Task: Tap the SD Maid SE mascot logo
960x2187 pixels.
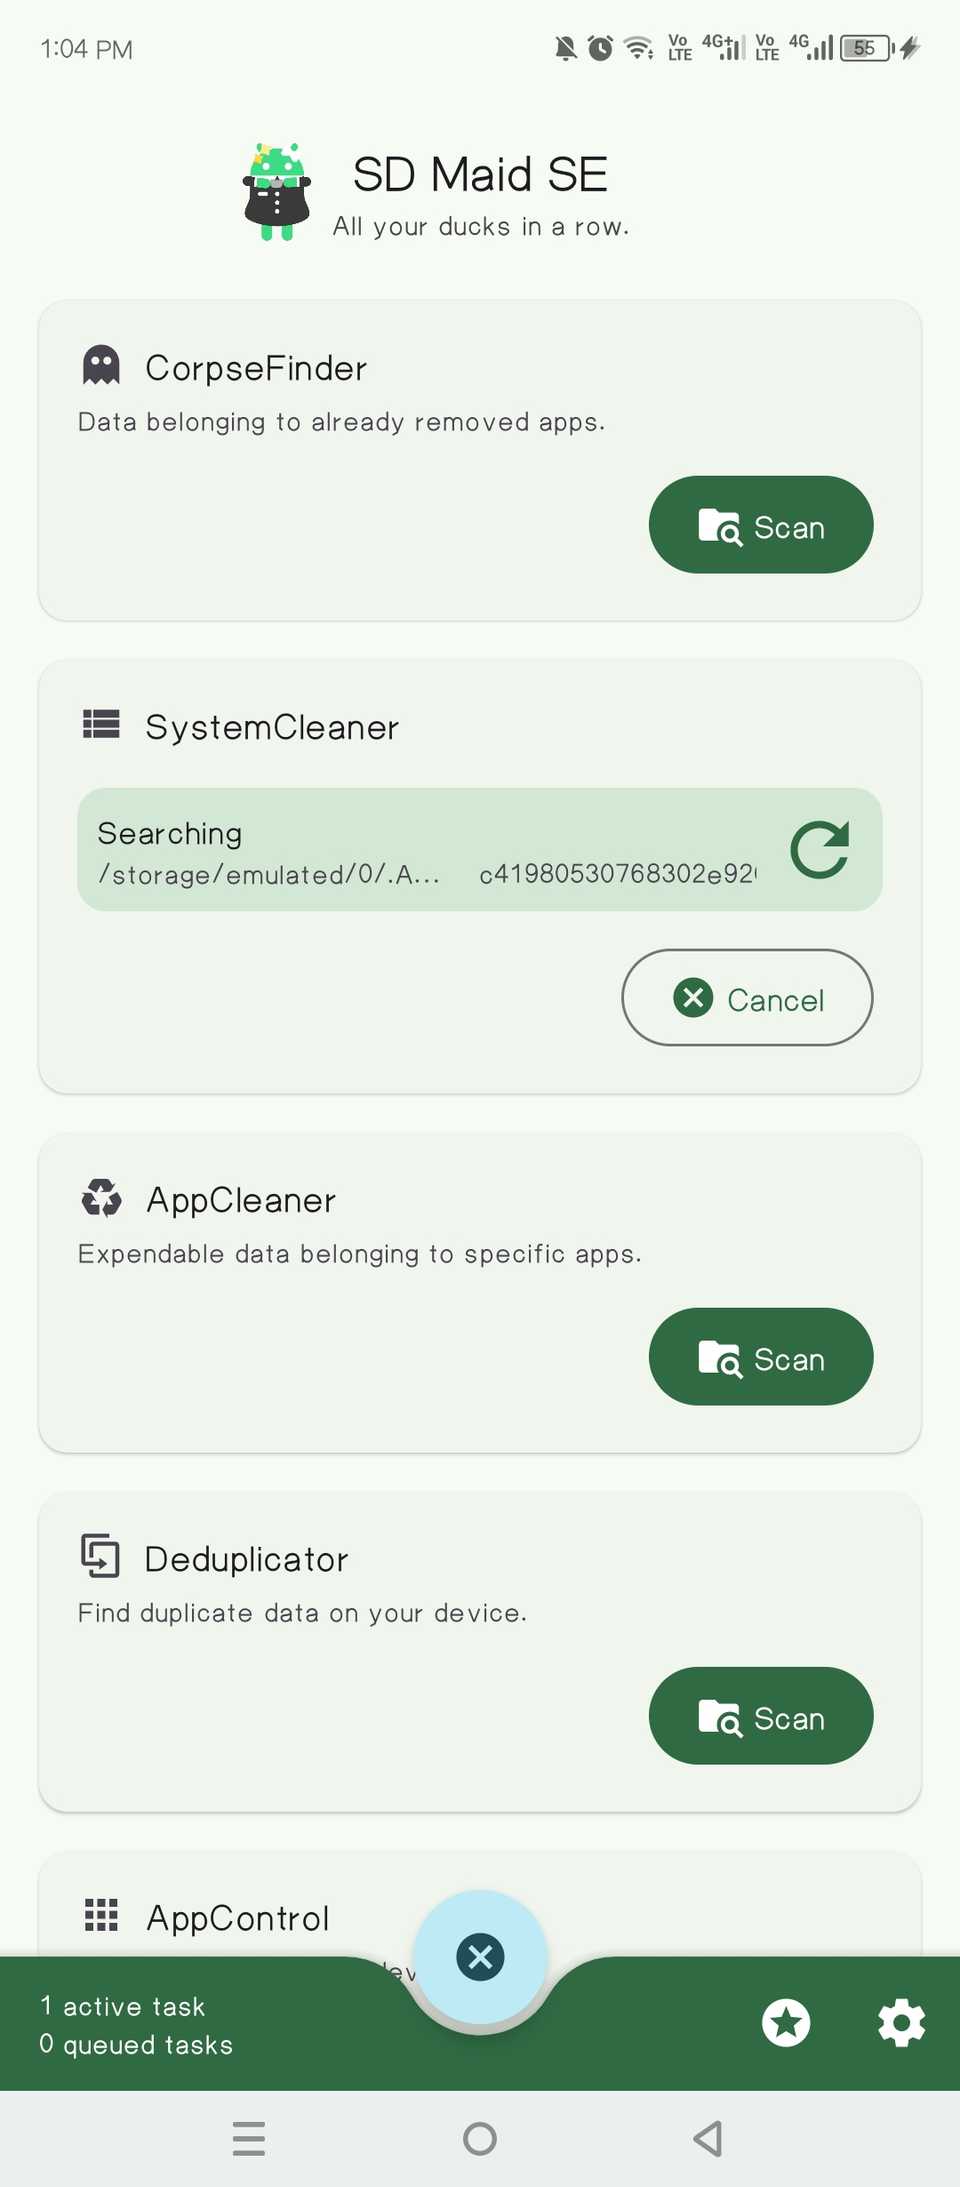Action: [x=275, y=190]
